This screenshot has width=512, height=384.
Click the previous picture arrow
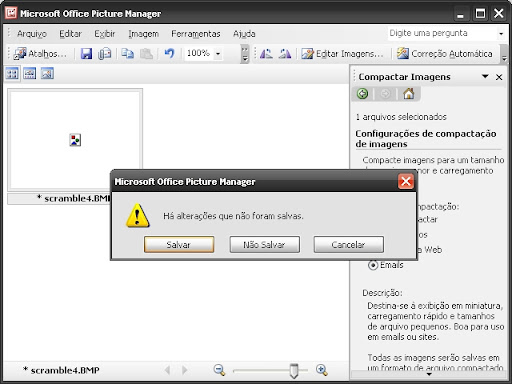pos(168,370)
